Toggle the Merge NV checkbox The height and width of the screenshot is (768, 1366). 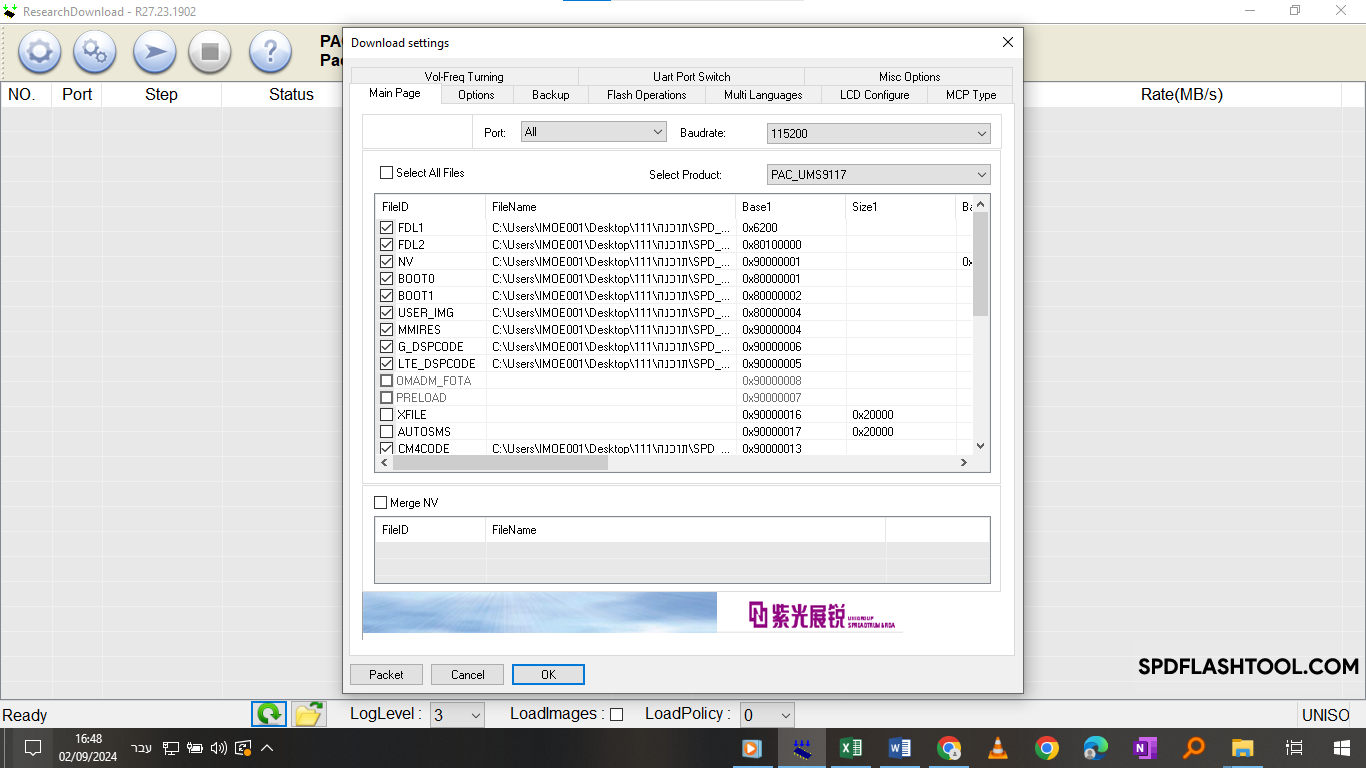coord(380,503)
